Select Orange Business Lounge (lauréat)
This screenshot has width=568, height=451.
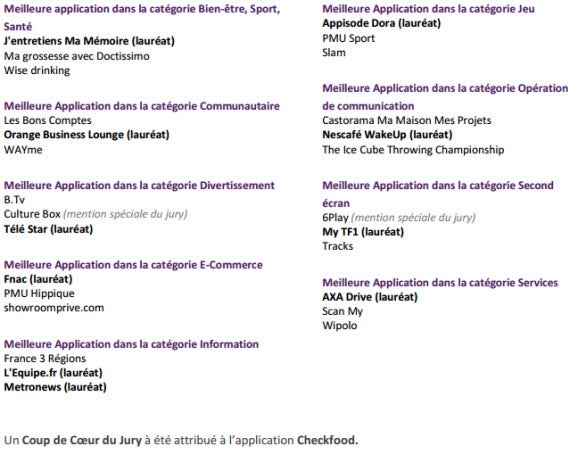coord(87,135)
